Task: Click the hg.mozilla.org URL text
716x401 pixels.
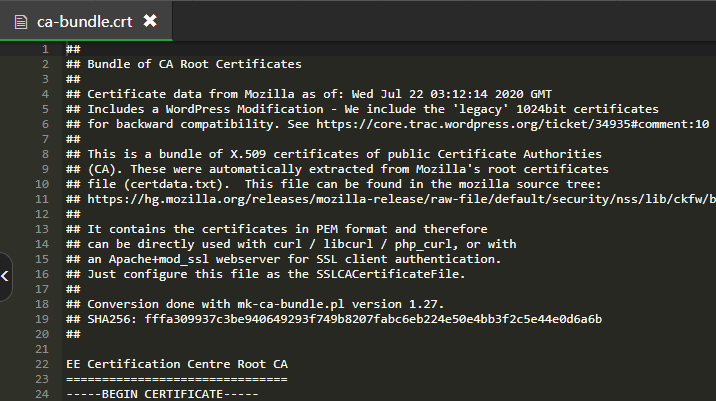Action: (x=401, y=199)
